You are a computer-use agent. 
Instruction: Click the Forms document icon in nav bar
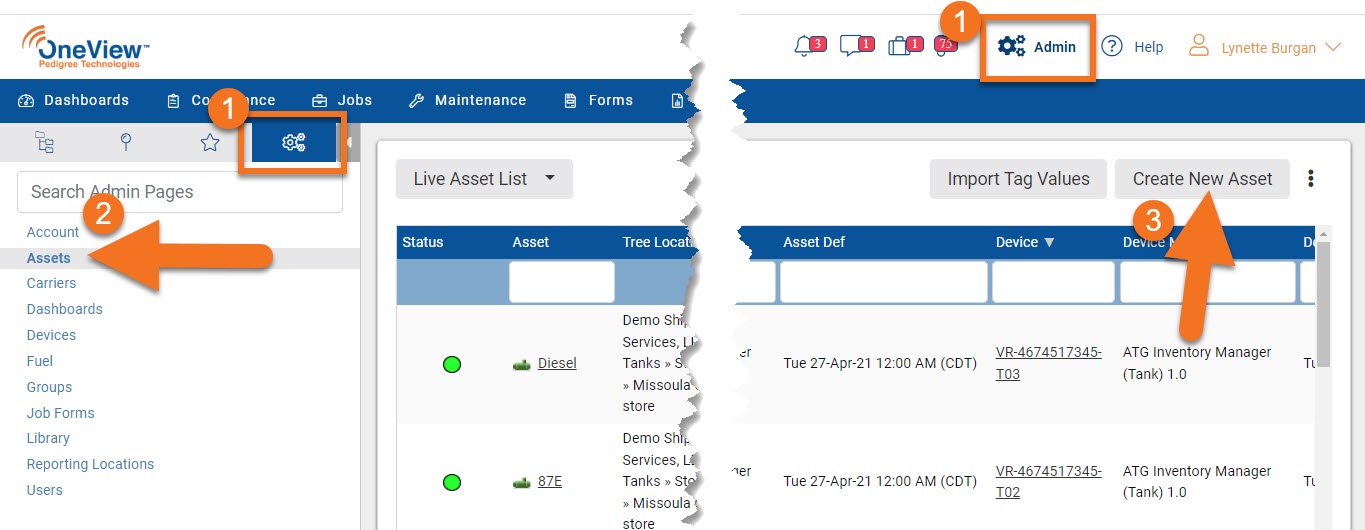coord(570,101)
